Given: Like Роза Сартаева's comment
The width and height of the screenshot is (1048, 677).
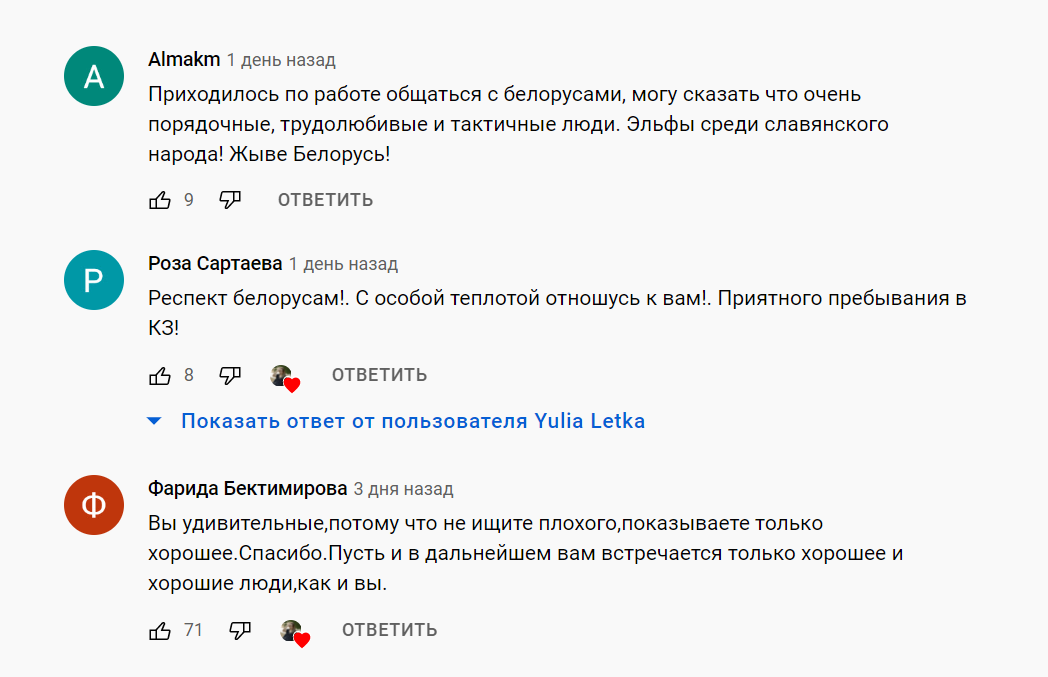Looking at the screenshot, I should click(160, 376).
